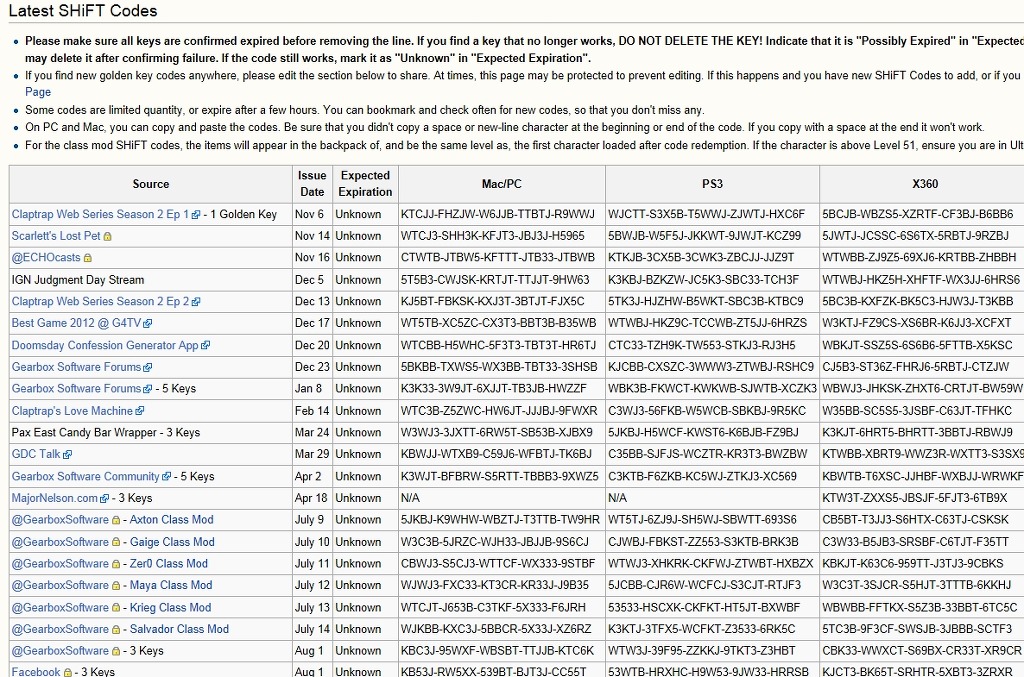Click 'Unknown' expiration in the GDC Talk row

[358, 454]
